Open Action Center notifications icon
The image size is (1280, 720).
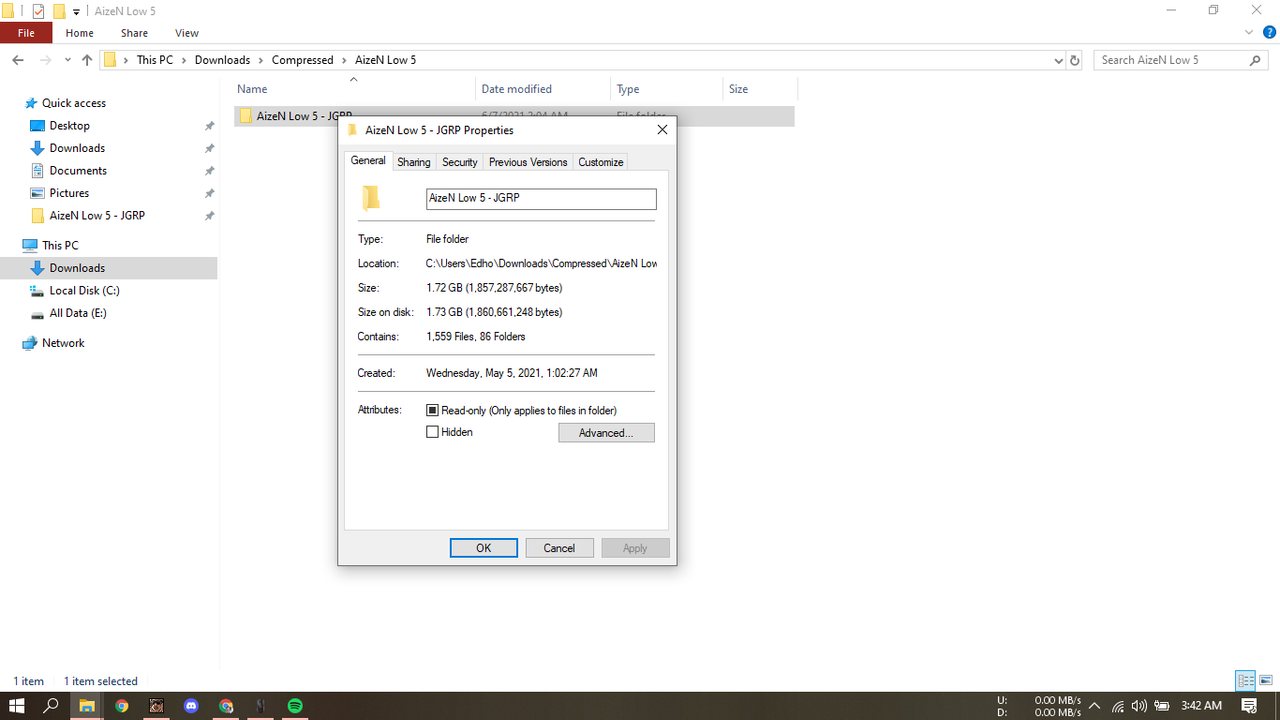point(1249,706)
